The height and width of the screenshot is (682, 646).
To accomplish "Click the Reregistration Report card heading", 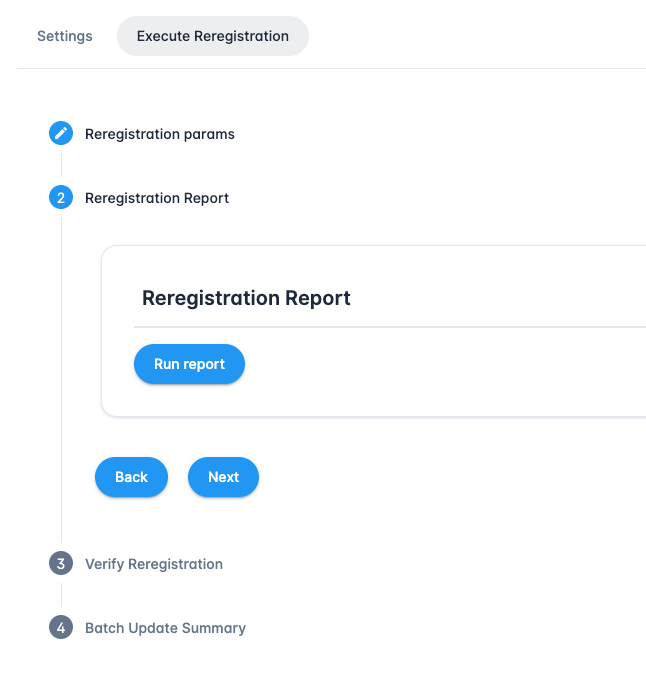I will pos(246,298).
